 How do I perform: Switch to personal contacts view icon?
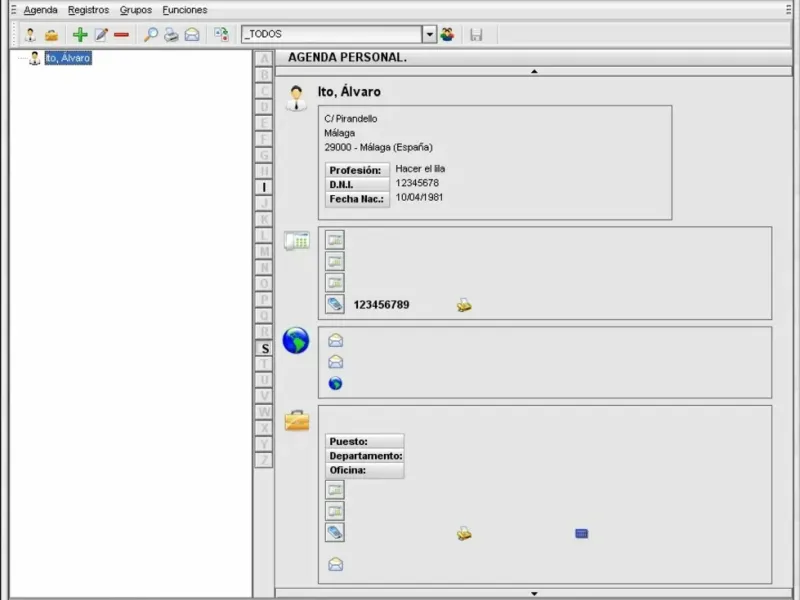[x=30, y=35]
